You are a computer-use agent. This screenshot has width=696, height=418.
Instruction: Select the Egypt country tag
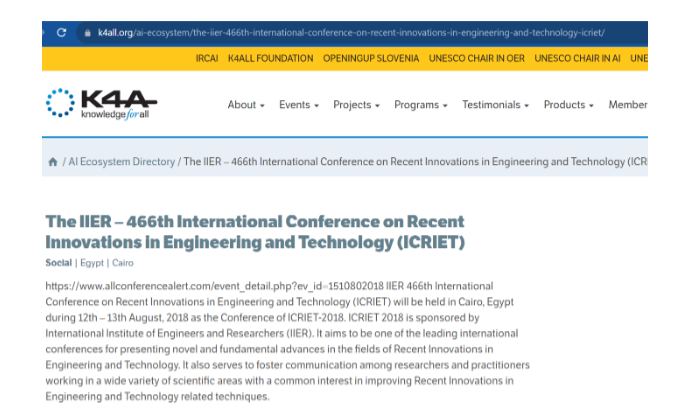pos(92,263)
